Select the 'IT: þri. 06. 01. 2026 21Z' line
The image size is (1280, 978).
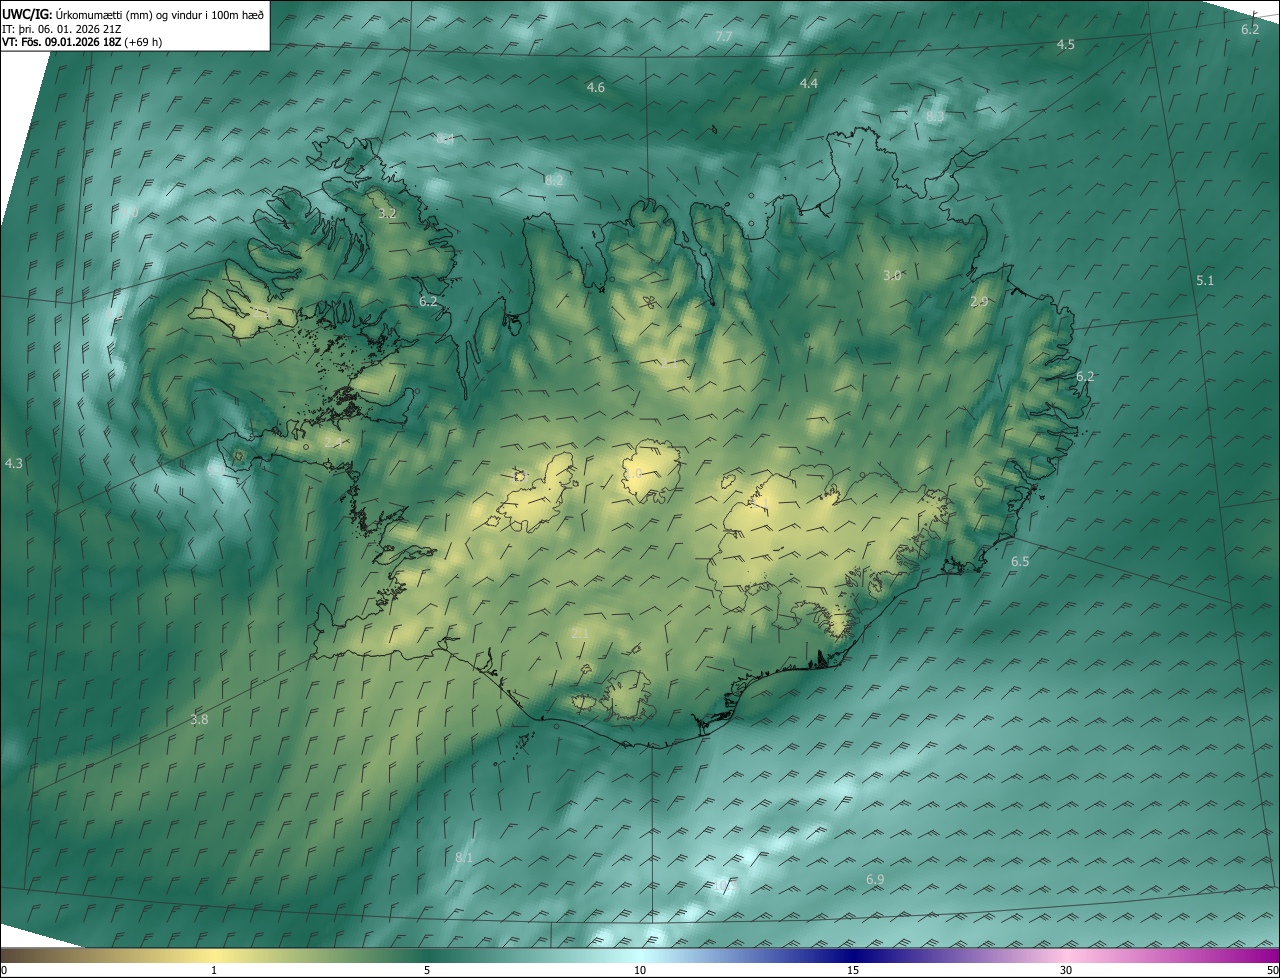point(64,29)
